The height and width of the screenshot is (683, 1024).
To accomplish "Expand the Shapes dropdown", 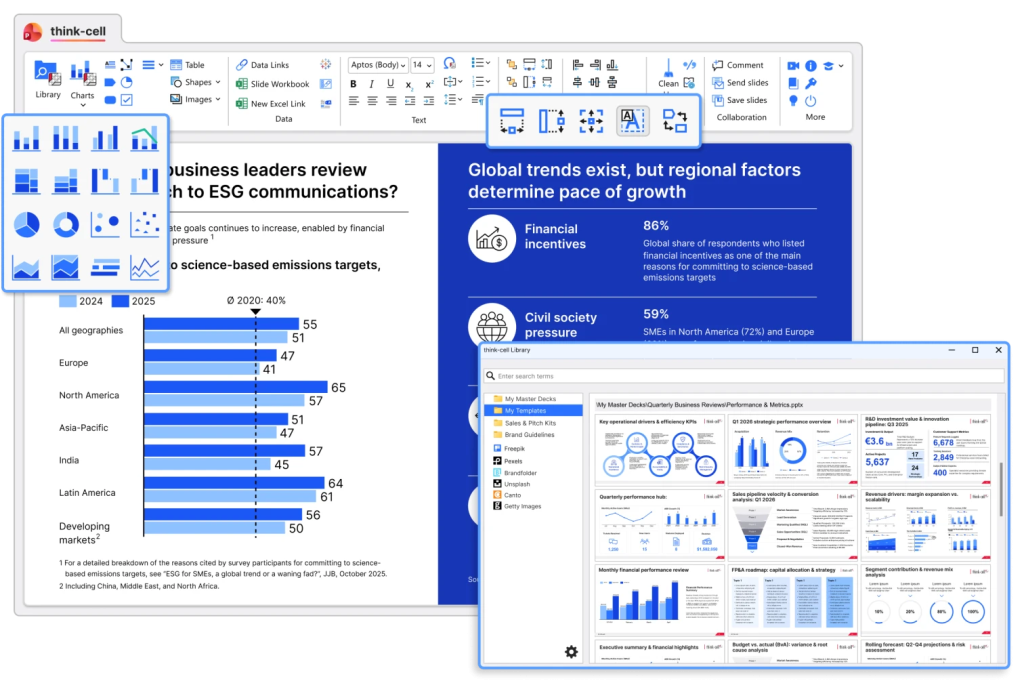I will point(196,82).
